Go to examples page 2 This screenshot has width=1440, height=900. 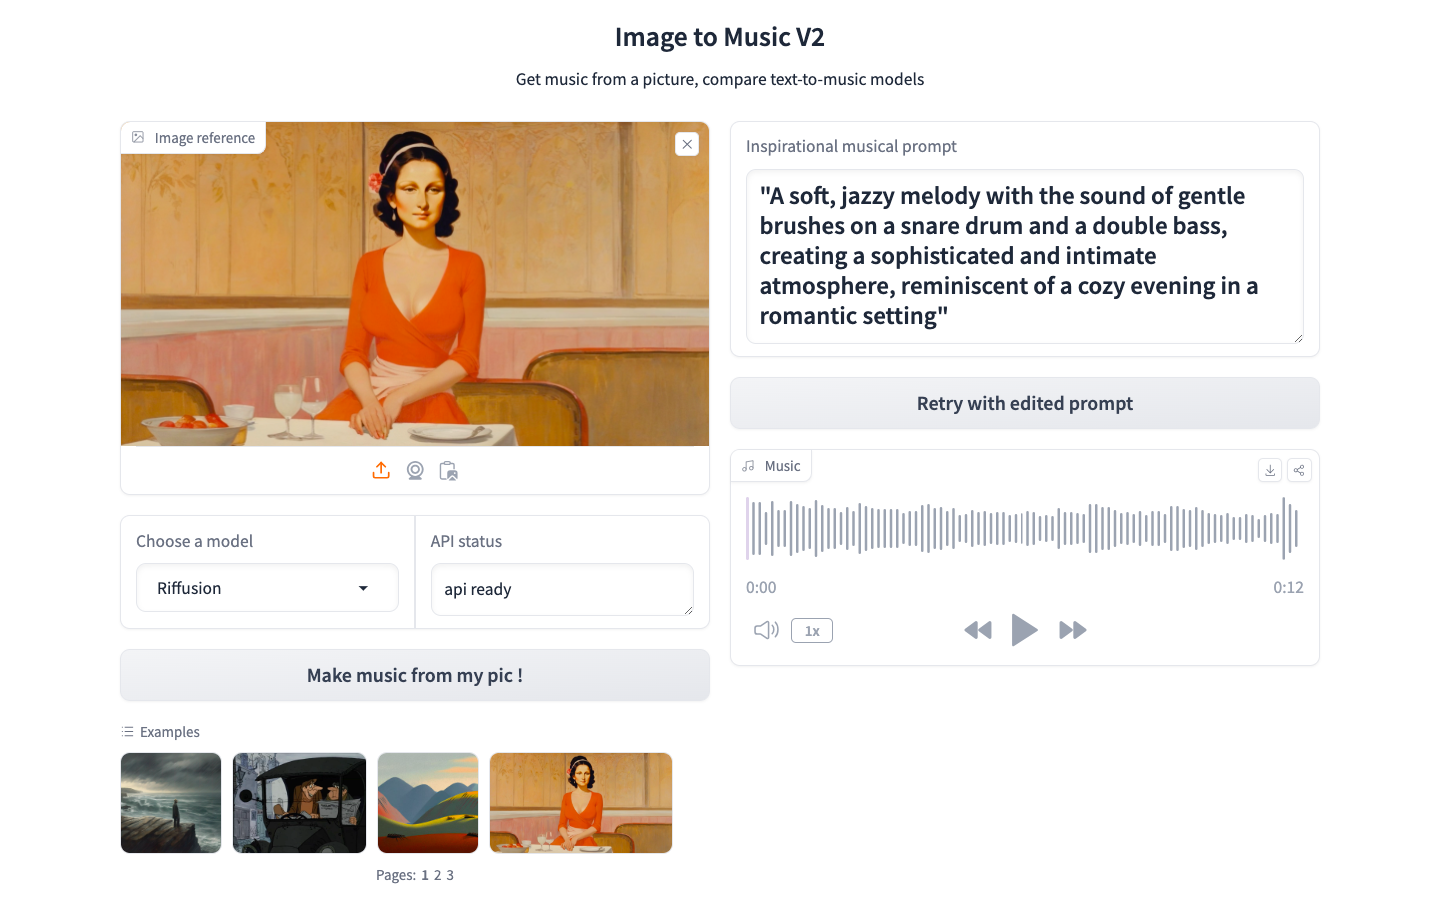click(x=437, y=875)
